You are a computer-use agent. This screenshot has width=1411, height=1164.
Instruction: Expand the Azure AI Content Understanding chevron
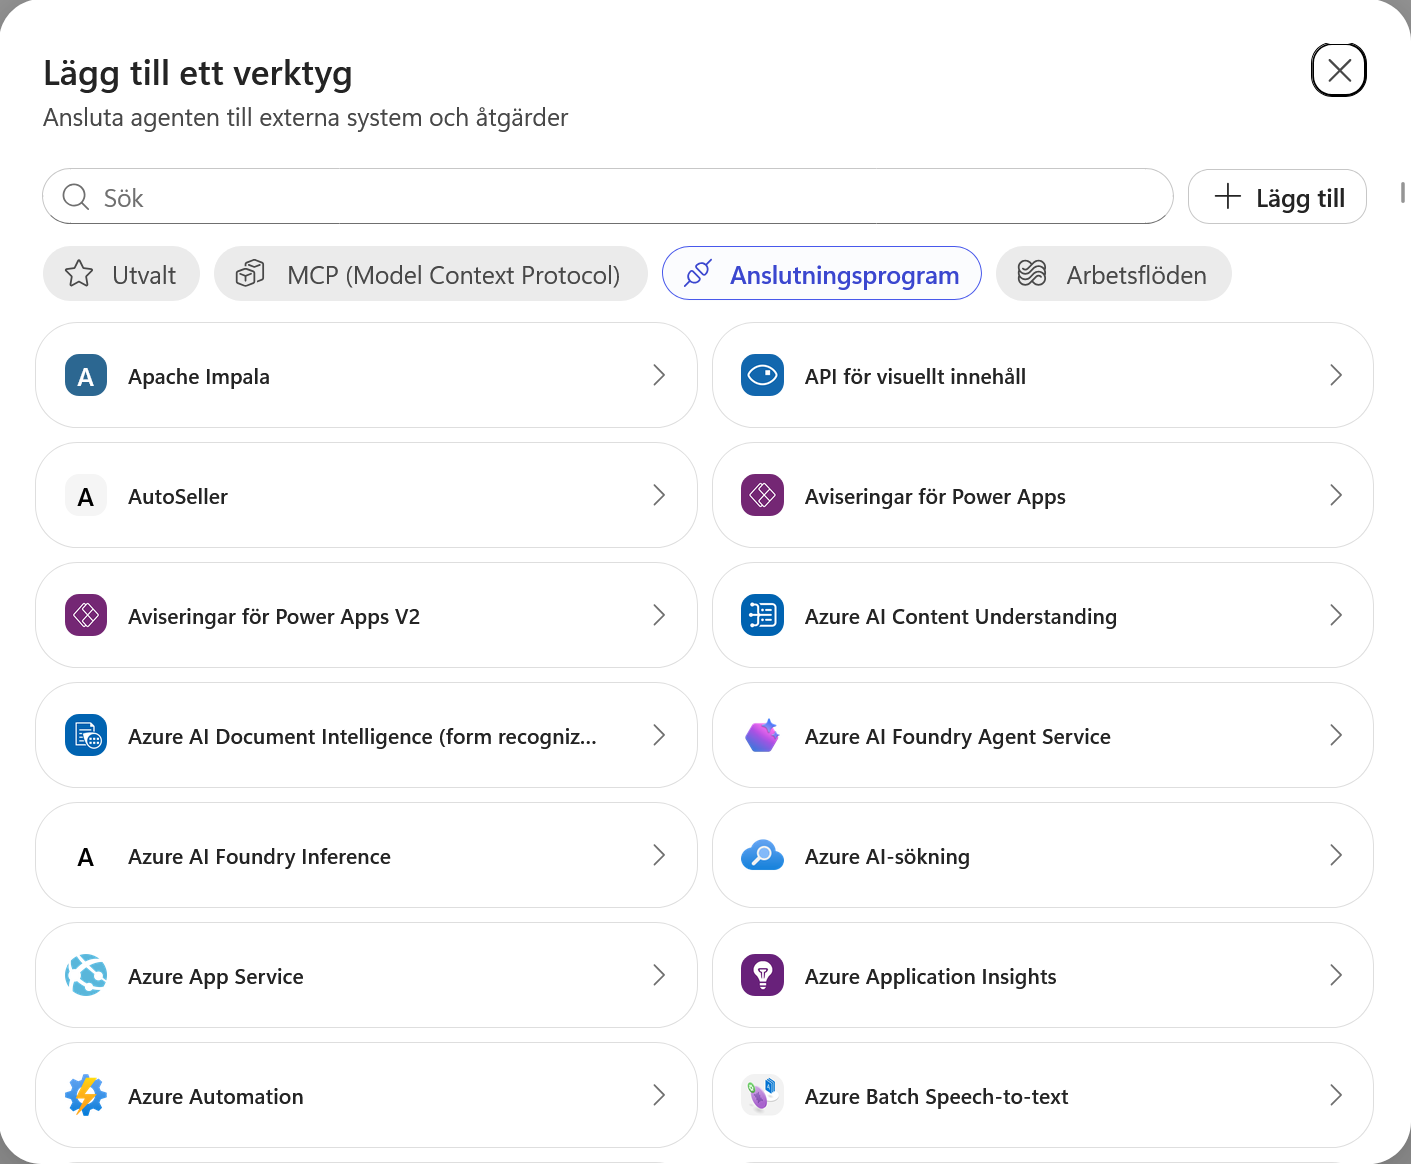(1336, 615)
